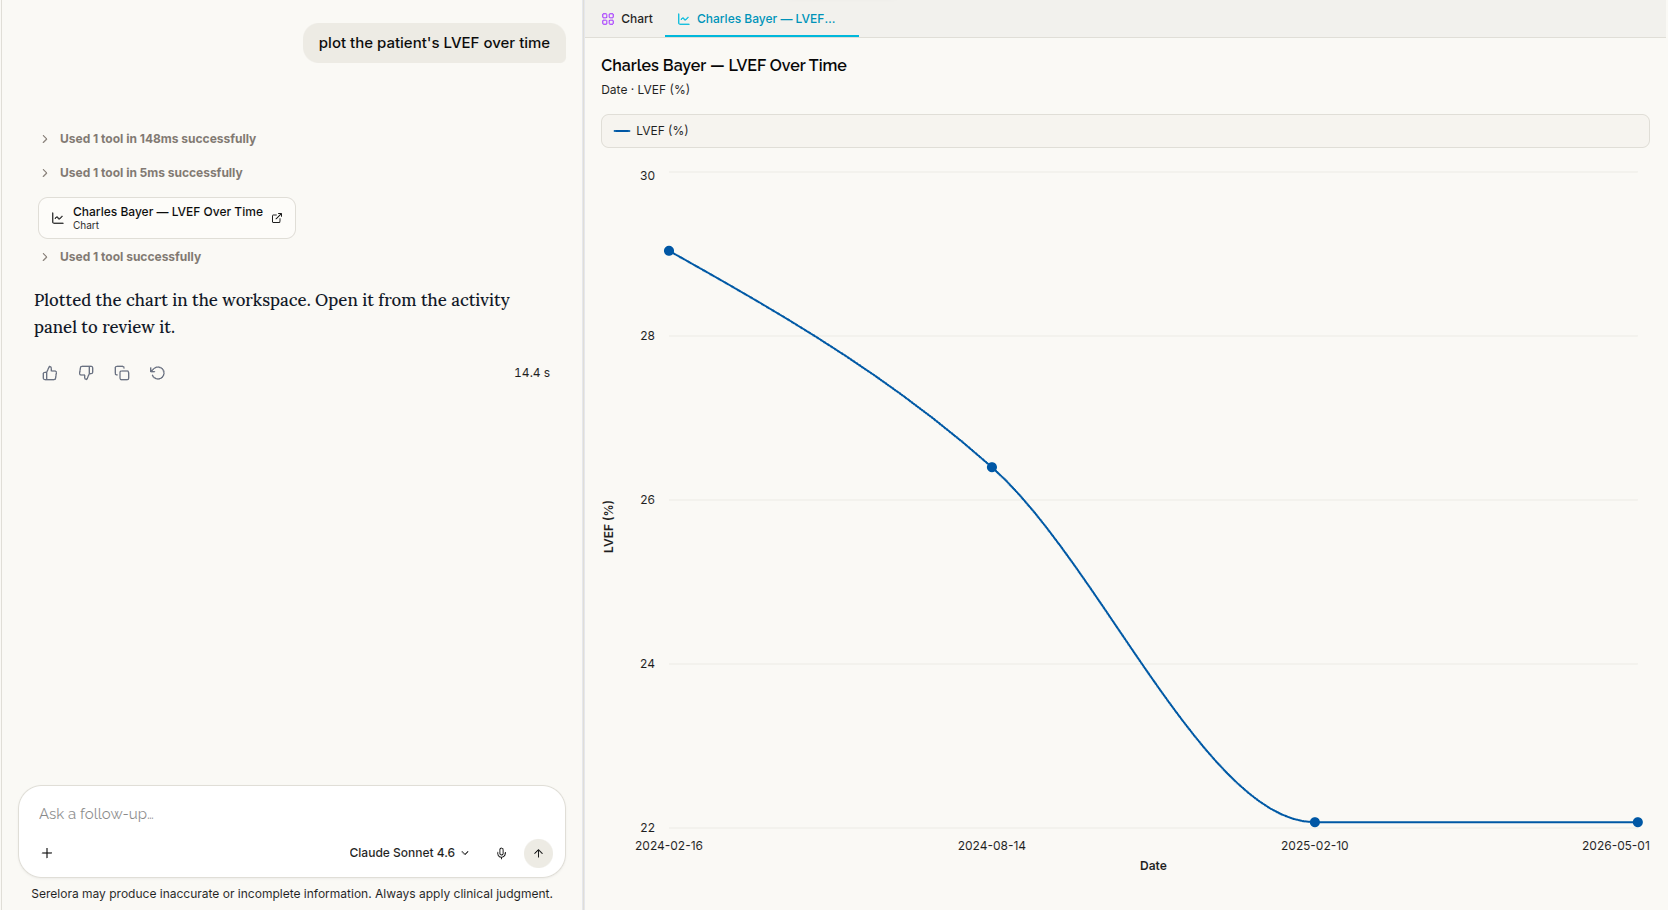Click the 2024-08-14 data point

point(992,467)
